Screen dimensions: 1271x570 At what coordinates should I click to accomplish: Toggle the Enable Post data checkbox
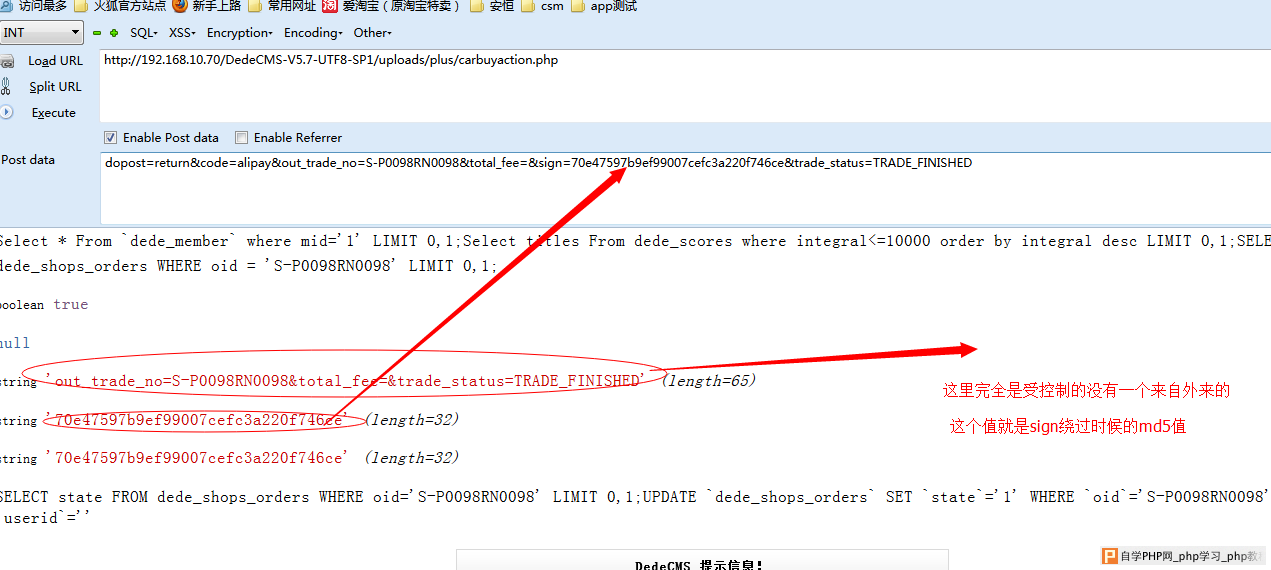point(111,137)
